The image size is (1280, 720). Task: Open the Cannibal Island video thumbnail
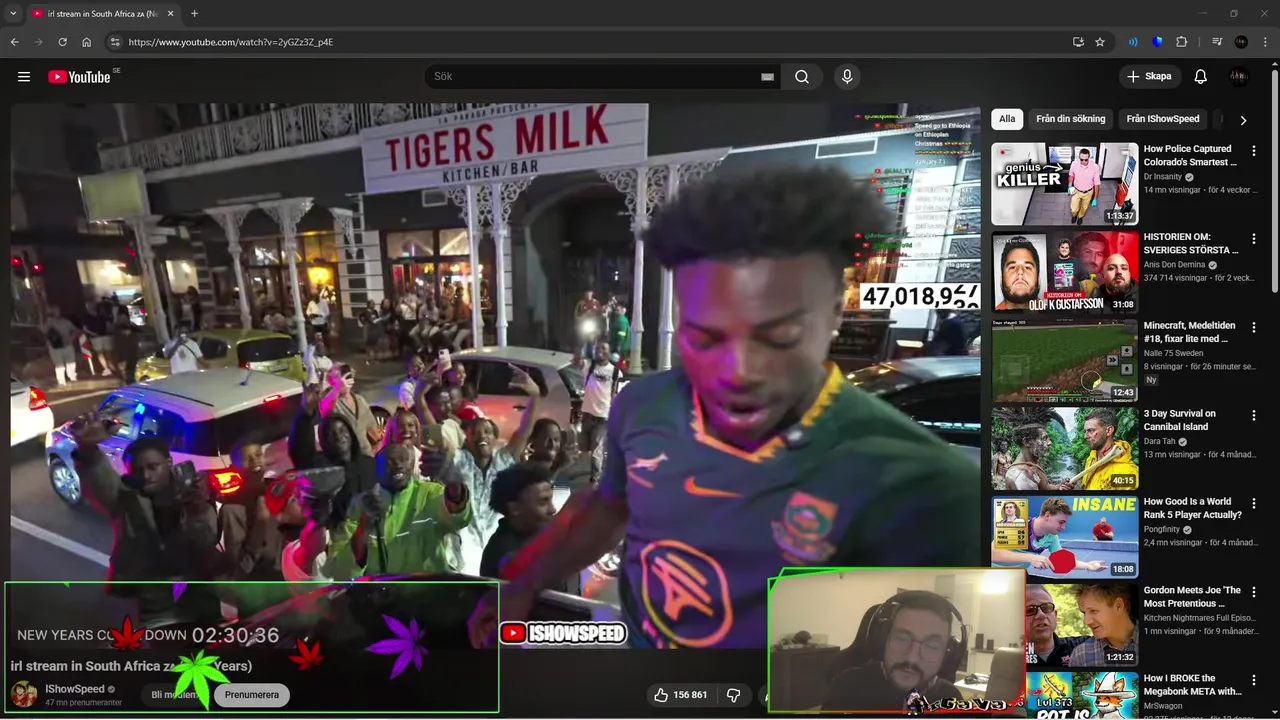coord(1065,448)
